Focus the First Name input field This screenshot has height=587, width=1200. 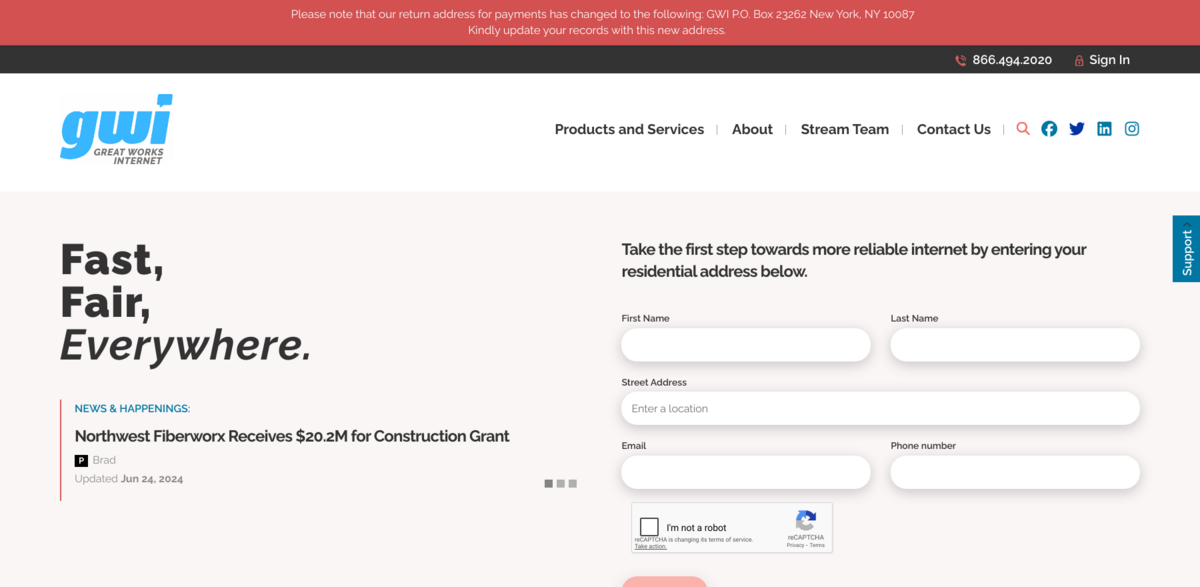[745, 345]
